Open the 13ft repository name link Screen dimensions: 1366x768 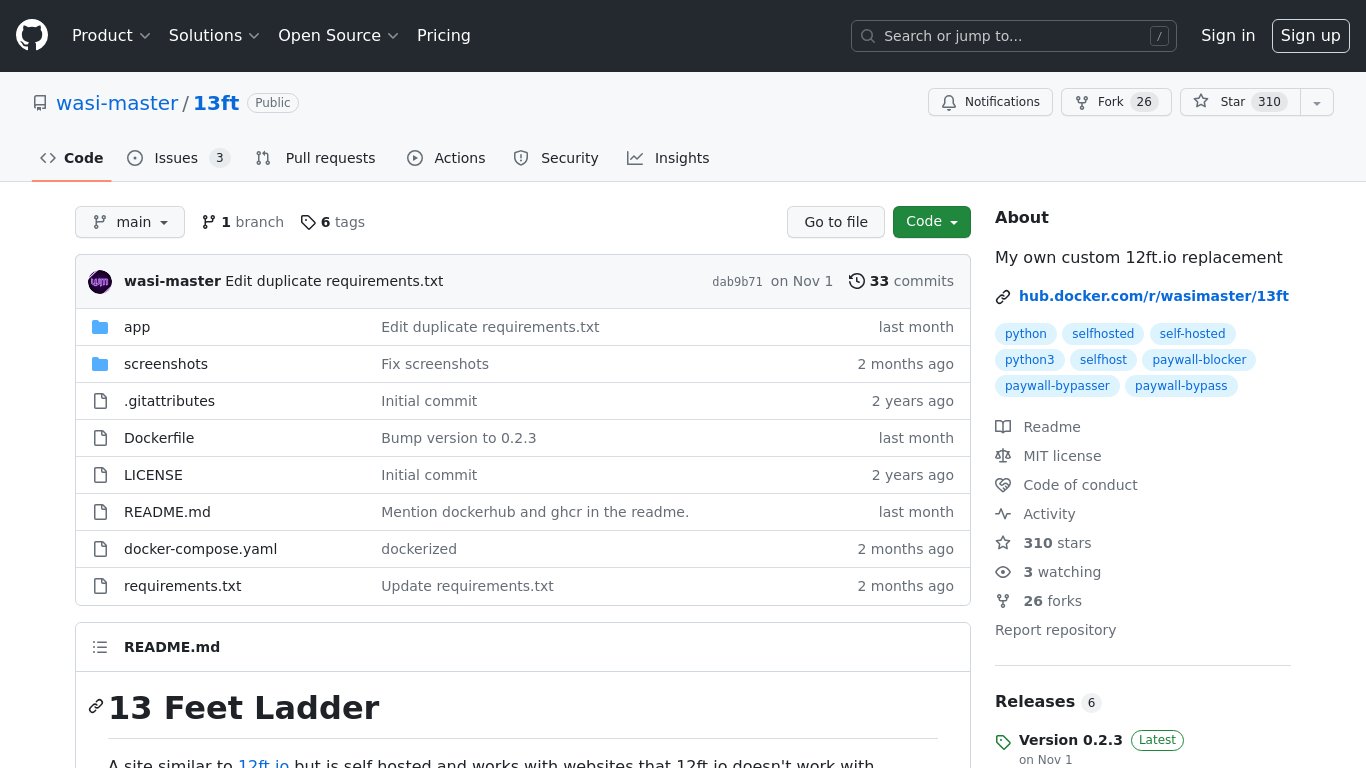[216, 103]
